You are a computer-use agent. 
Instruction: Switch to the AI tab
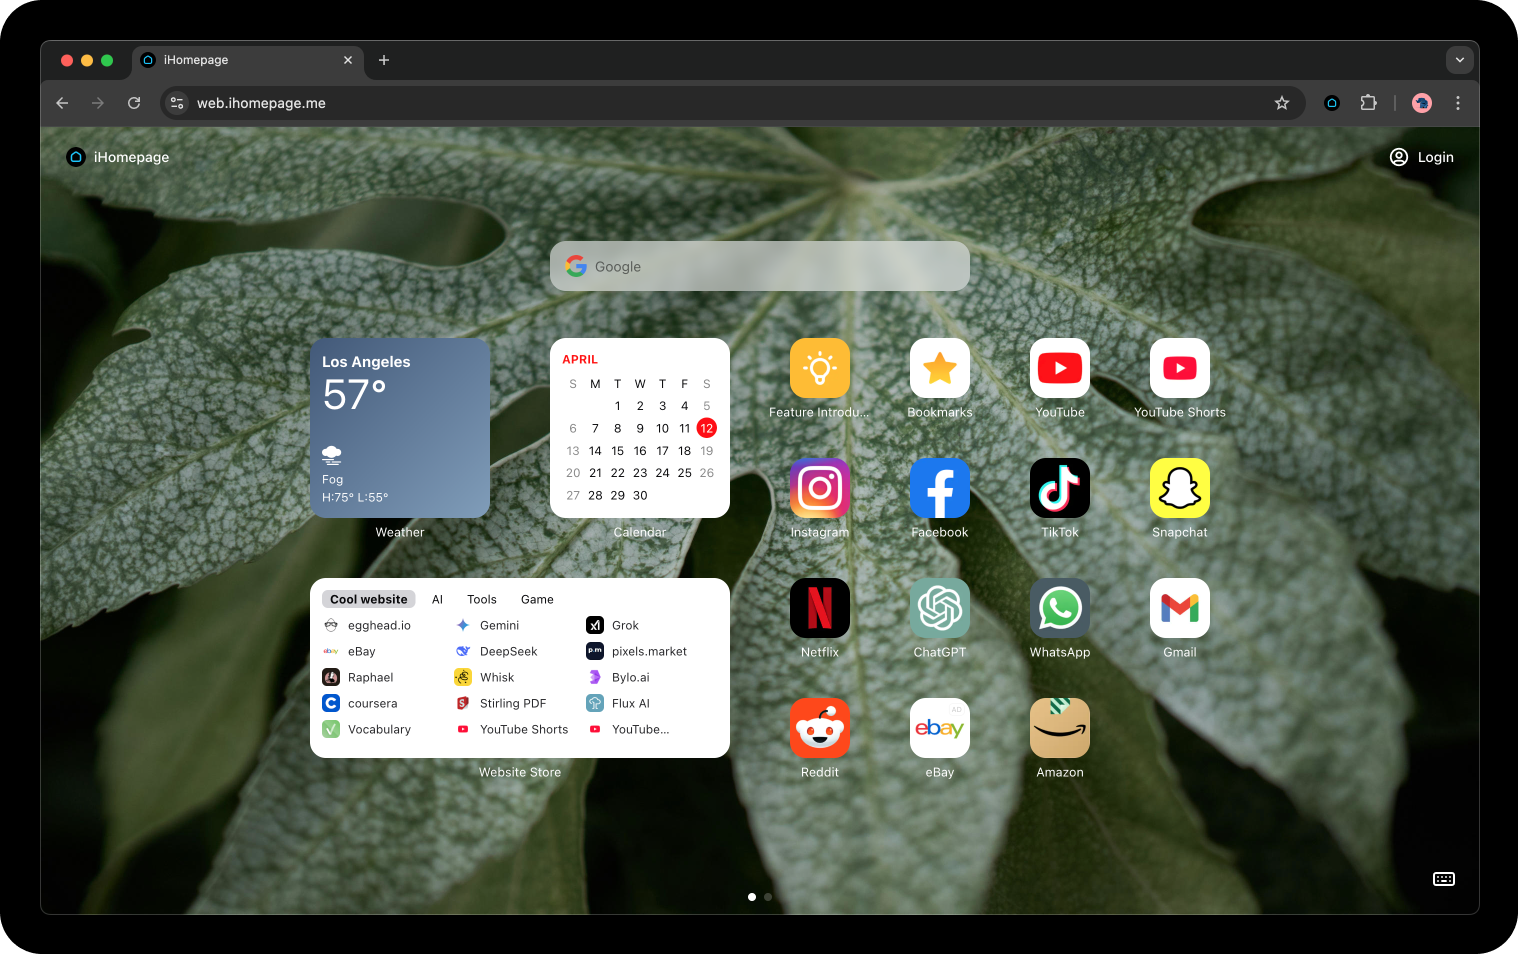pos(437,599)
